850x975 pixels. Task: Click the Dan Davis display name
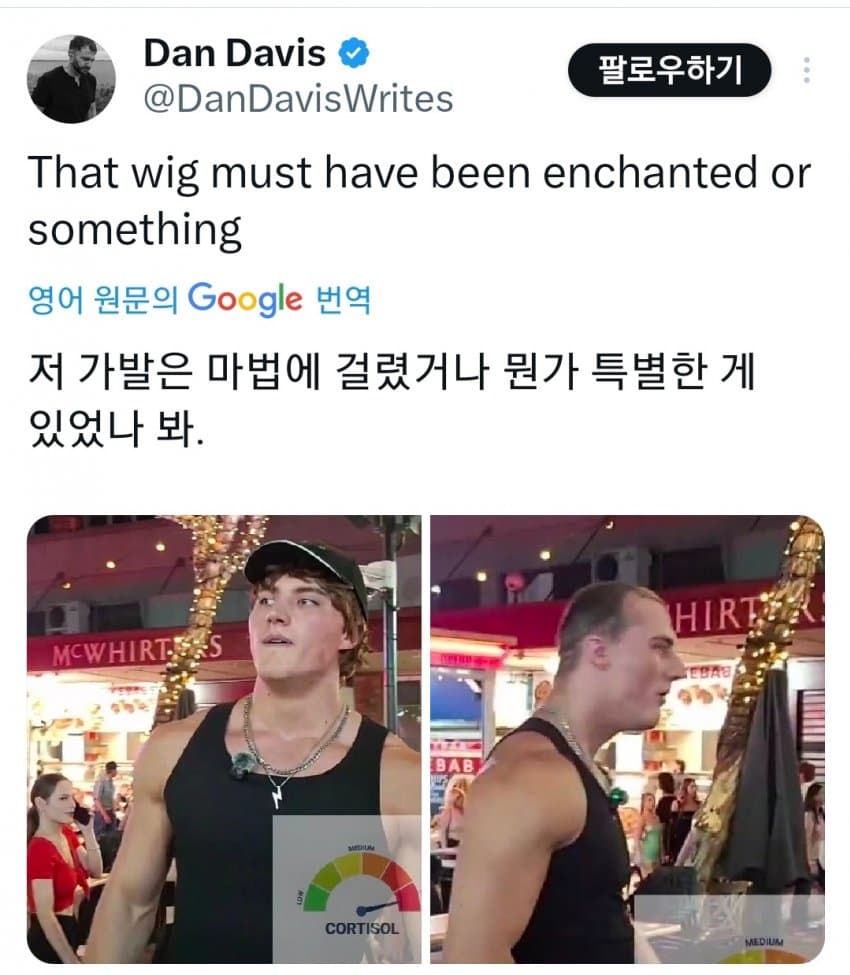[x=234, y=53]
